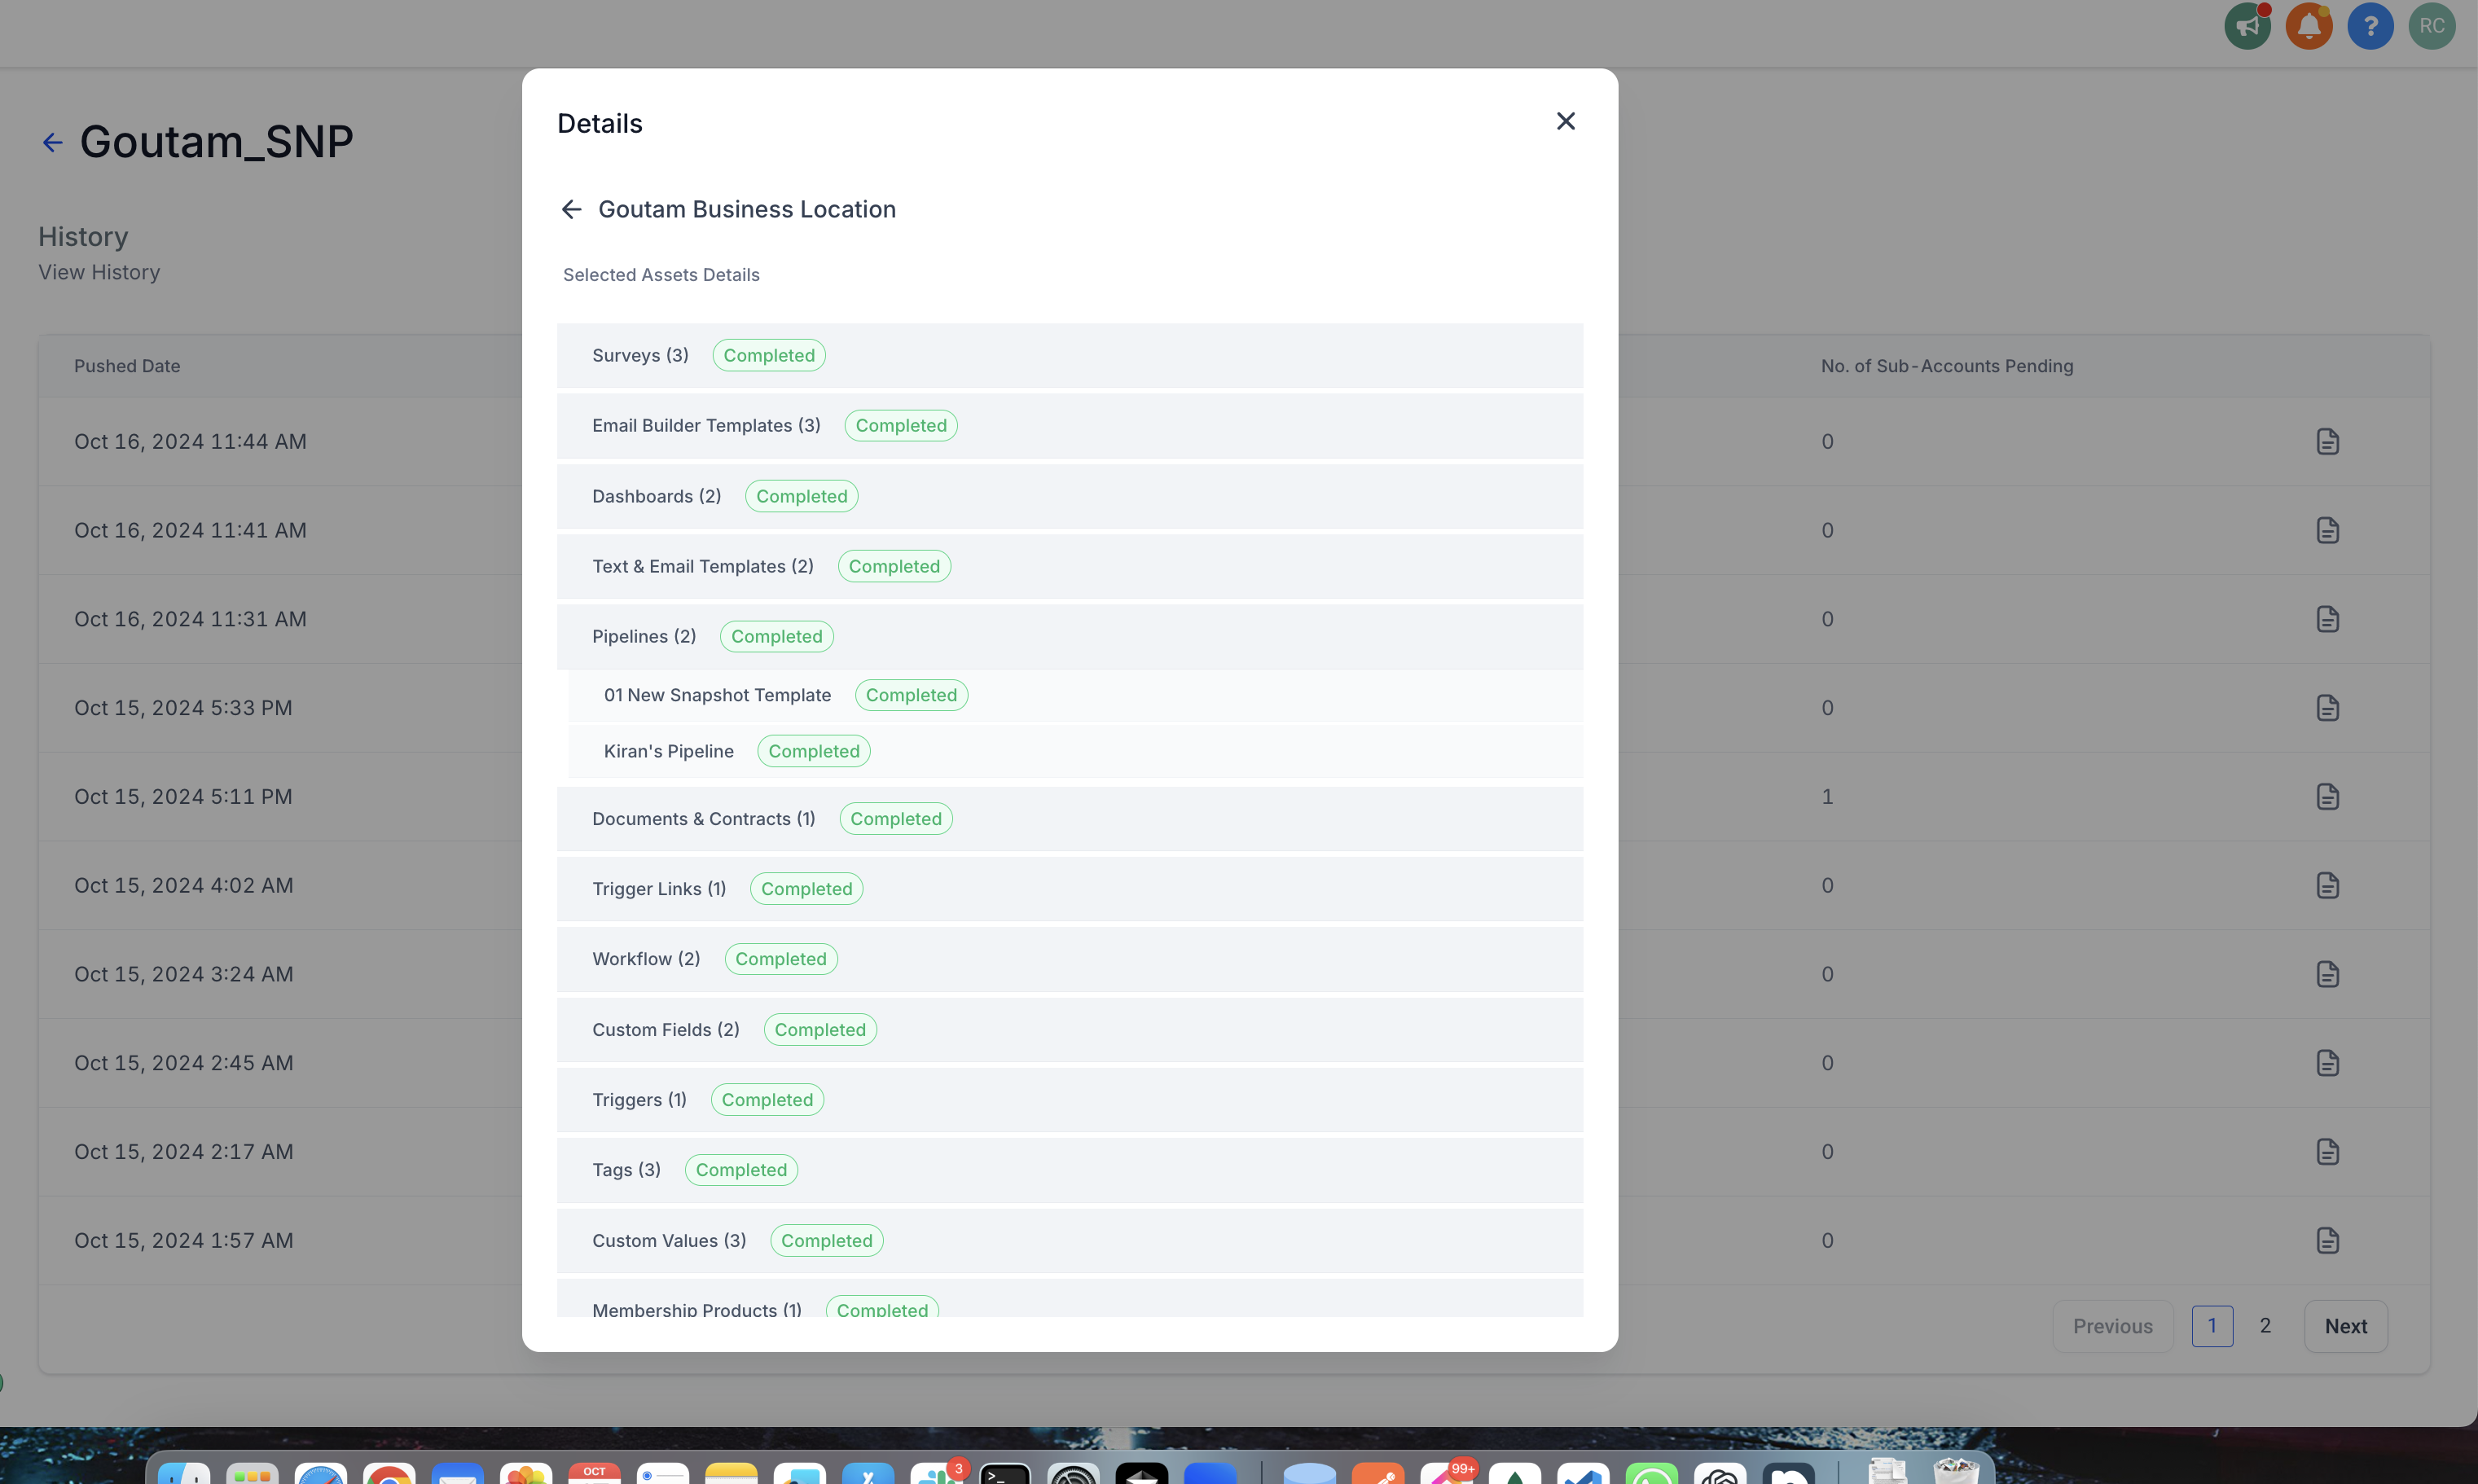
Task: Click the Next pagination button
Action: click(2345, 1326)
